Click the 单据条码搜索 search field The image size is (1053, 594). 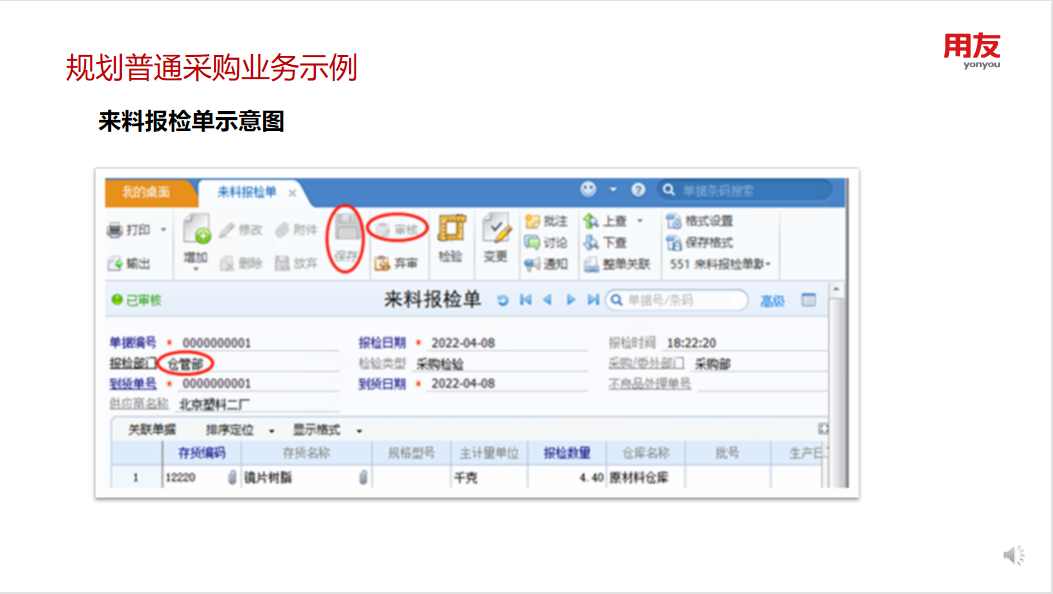745,191
